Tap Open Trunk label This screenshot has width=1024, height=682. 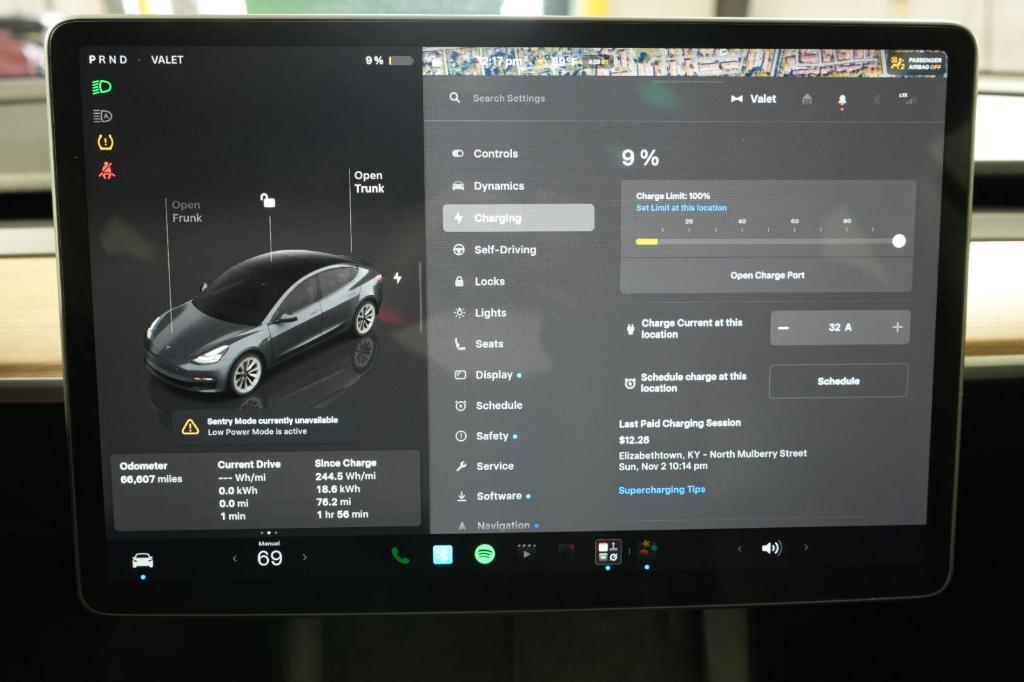tap(369, 182)
